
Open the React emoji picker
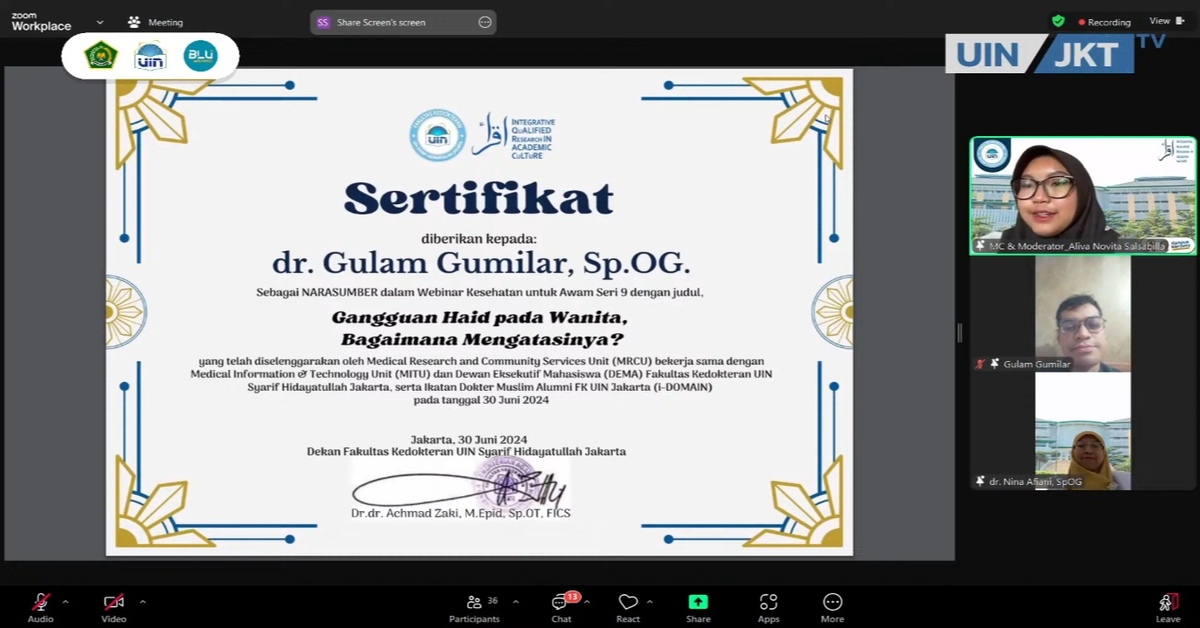(x=628, y=607)
